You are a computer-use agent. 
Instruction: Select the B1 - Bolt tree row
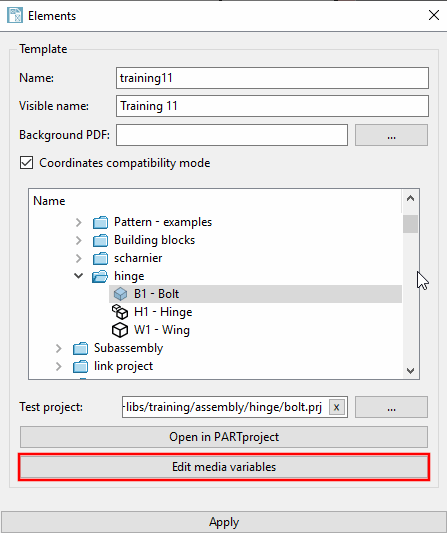pos(255,294)
